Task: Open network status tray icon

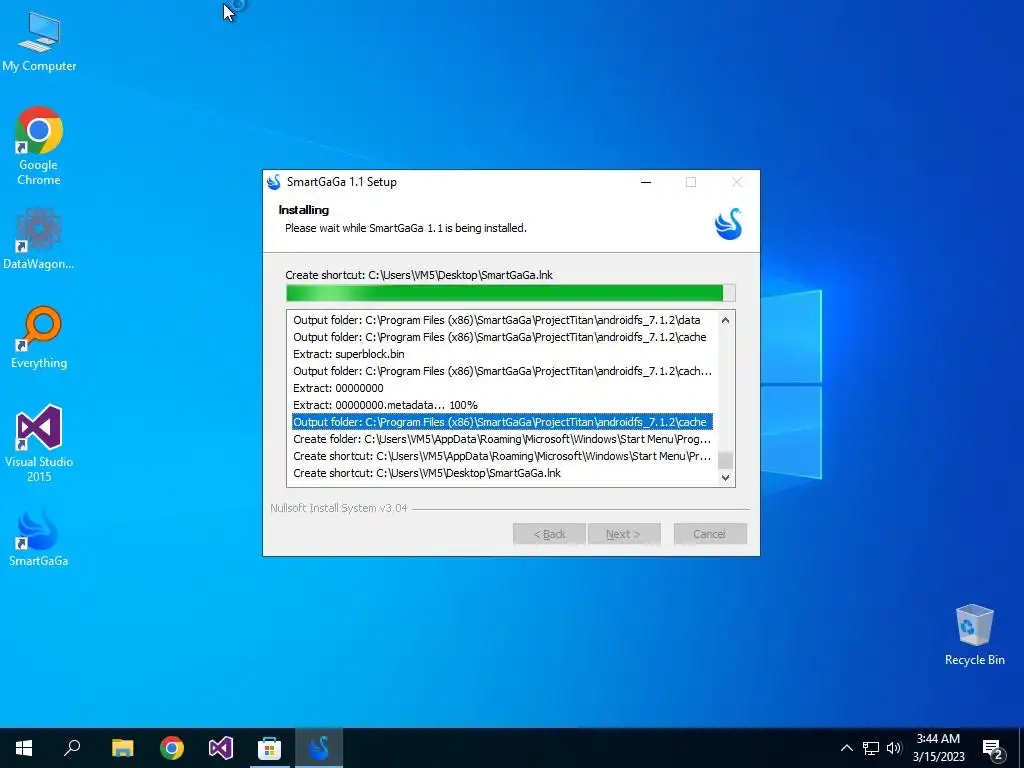Action: [x=871, y=748]
